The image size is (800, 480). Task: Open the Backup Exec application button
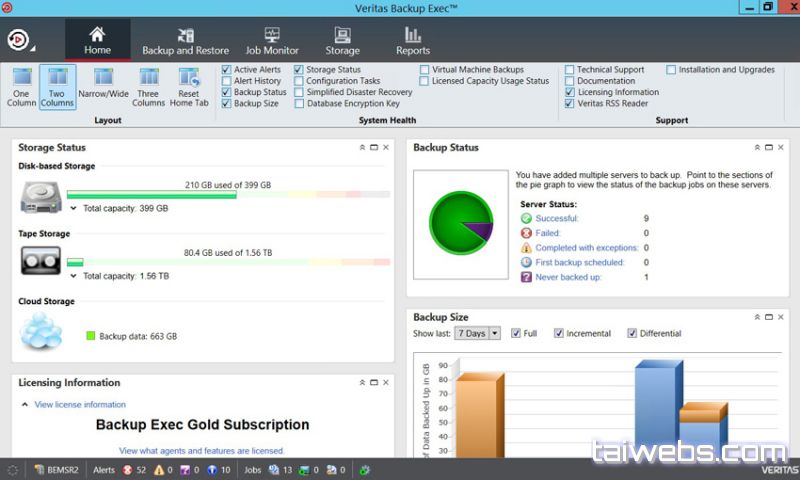[19, 40]
